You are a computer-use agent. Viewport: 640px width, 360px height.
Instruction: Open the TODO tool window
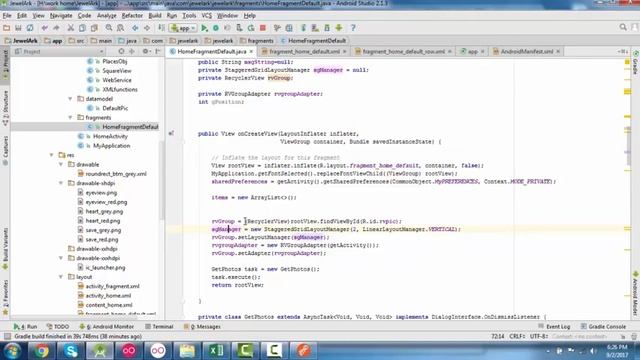tap(58, 327)
